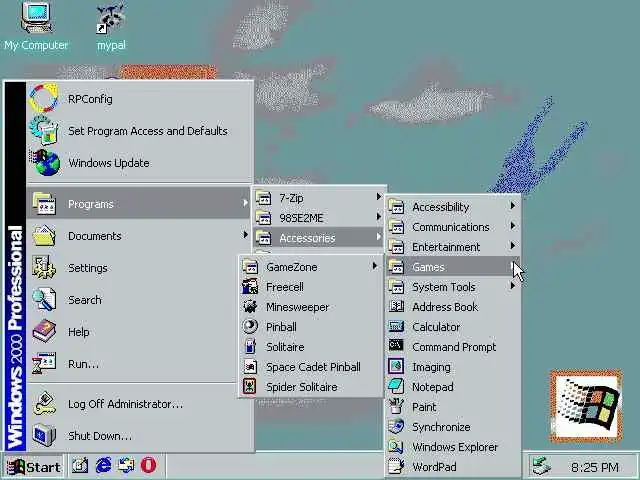The width and height of the screenshot is (640, 480).
Task: Expand the Accessories submenu arrow
Action: (x=378, y=237)
